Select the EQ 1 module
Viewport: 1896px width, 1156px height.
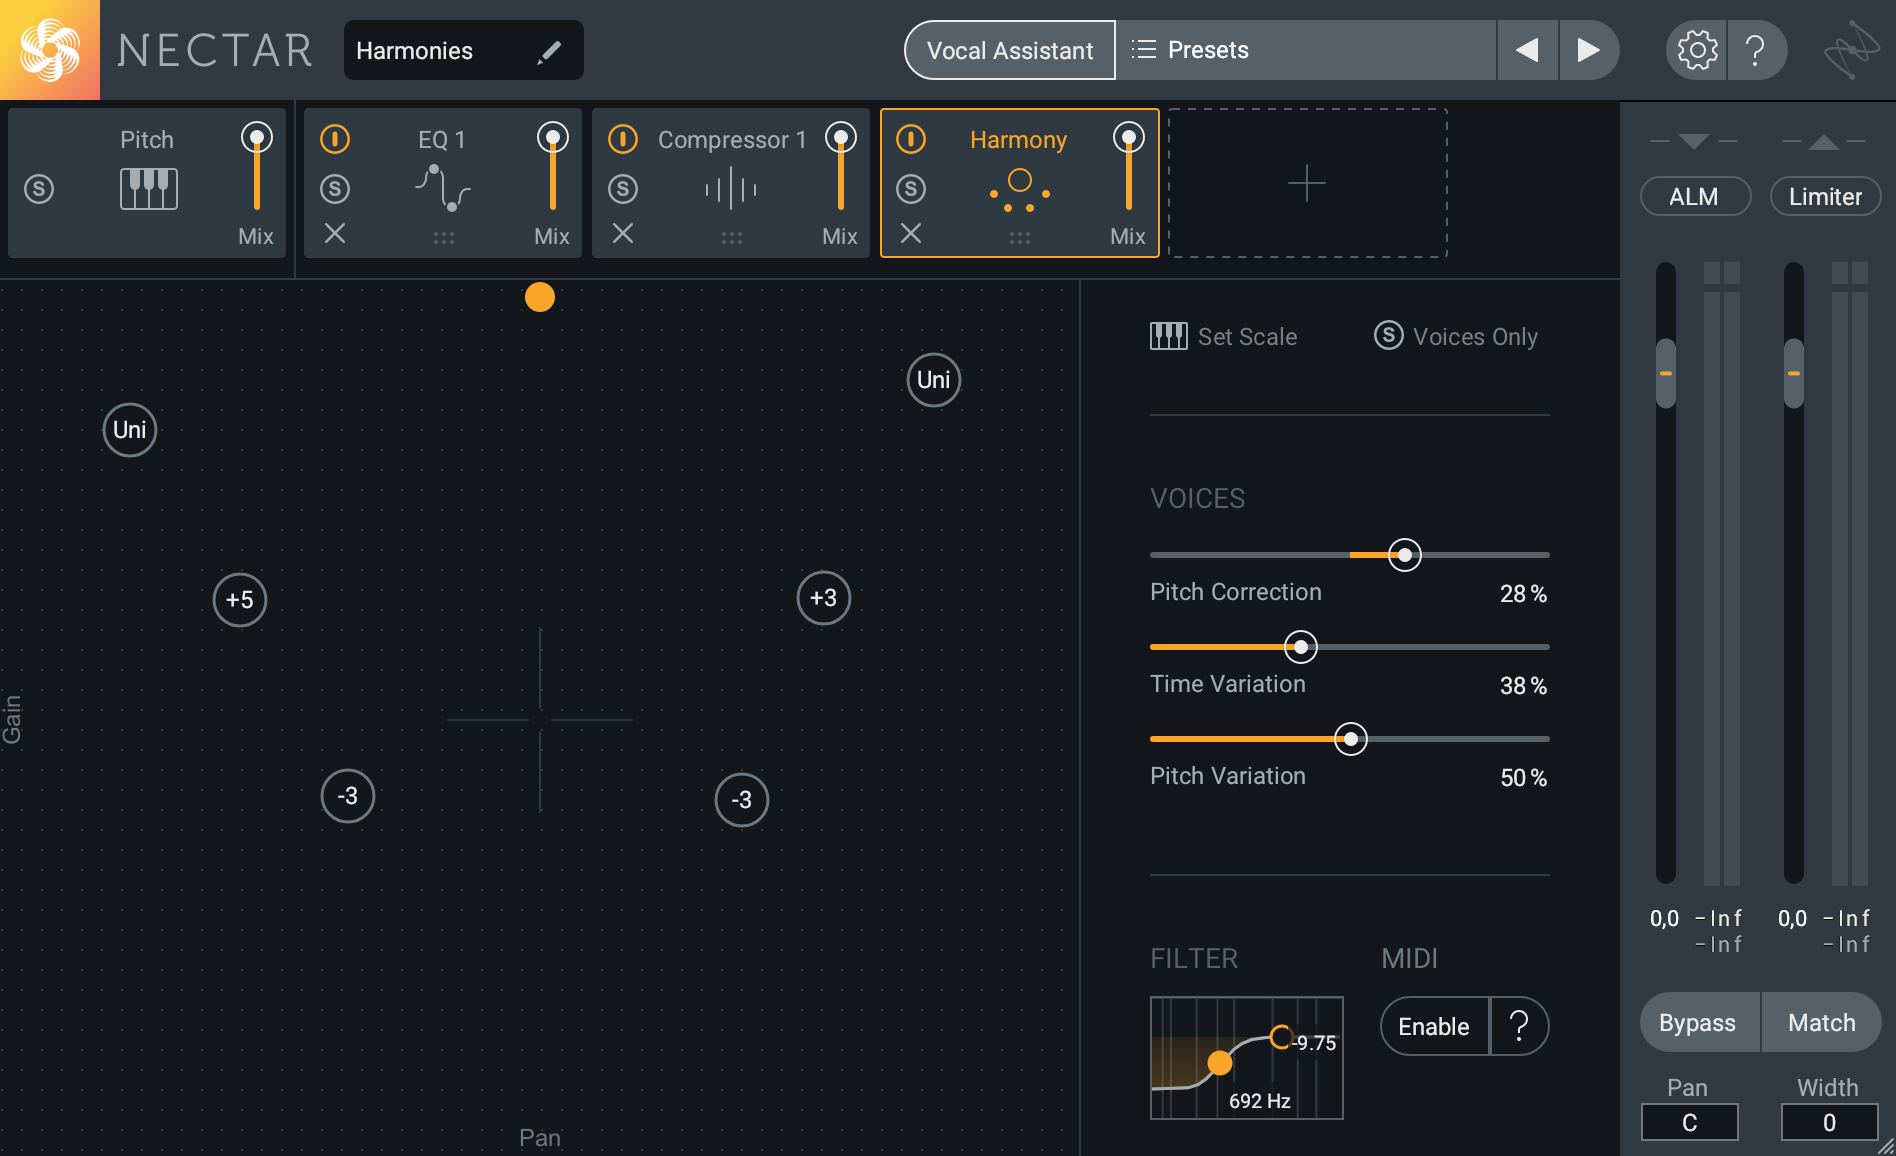tap(442, 139)
